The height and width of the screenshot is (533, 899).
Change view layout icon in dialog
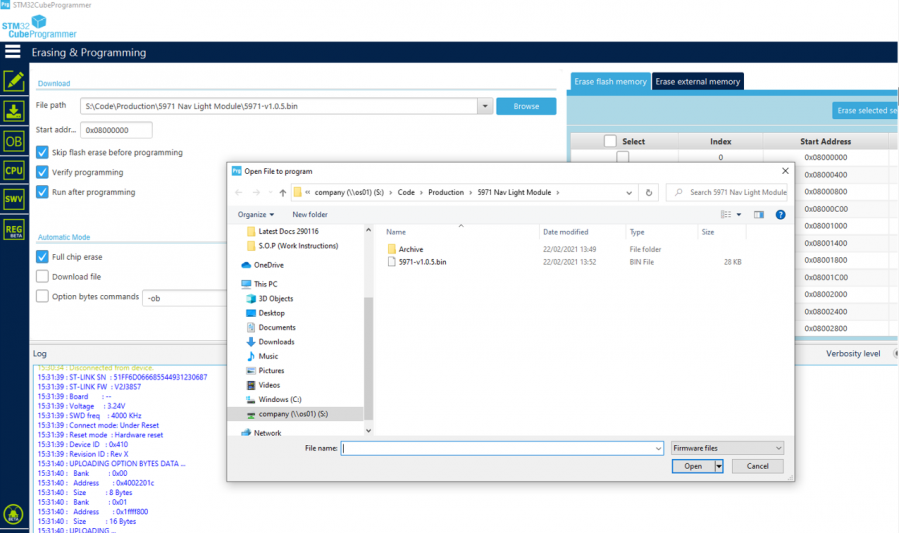click(x=726, y=214)
